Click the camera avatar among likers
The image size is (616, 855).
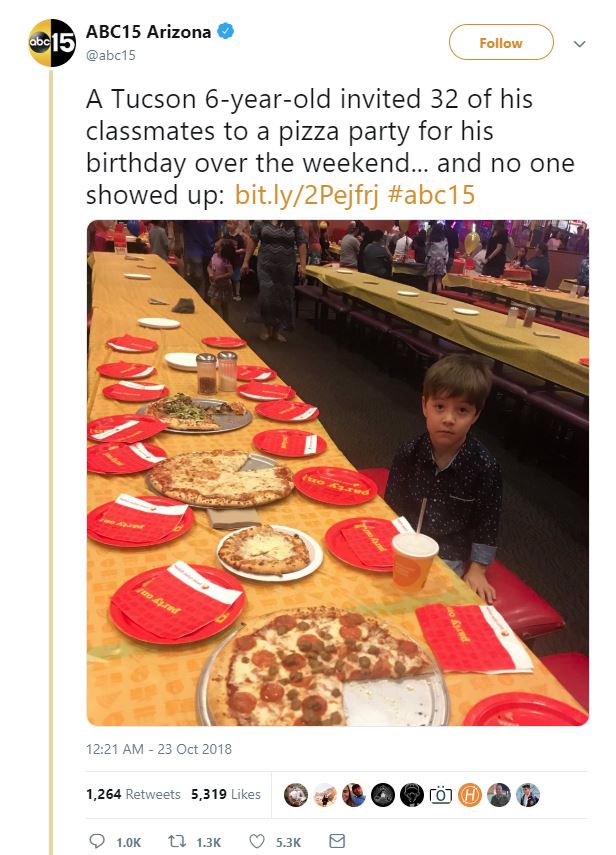[x=441, y=795]
